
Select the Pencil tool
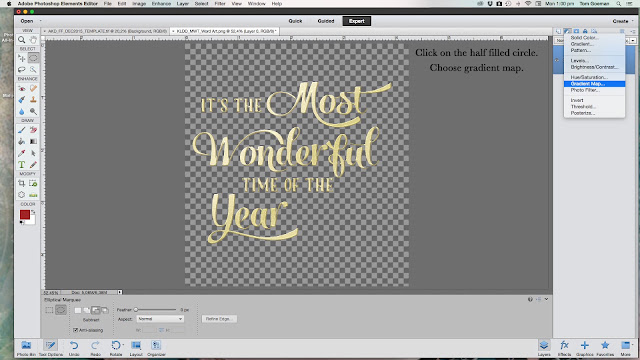[33, 164]
